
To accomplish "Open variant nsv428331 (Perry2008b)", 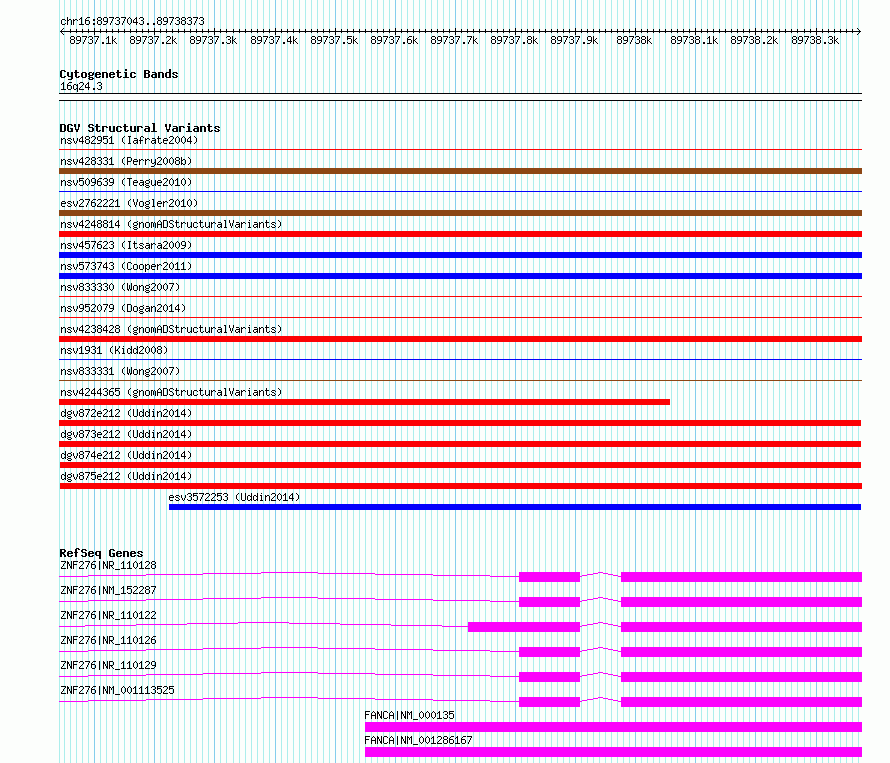I will tap(126, 161).
